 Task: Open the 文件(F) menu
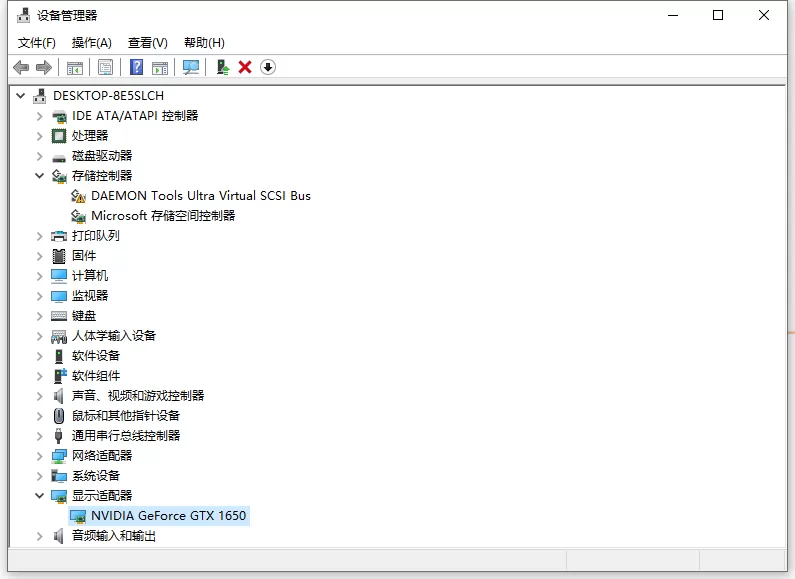click(x=37, y=43)
